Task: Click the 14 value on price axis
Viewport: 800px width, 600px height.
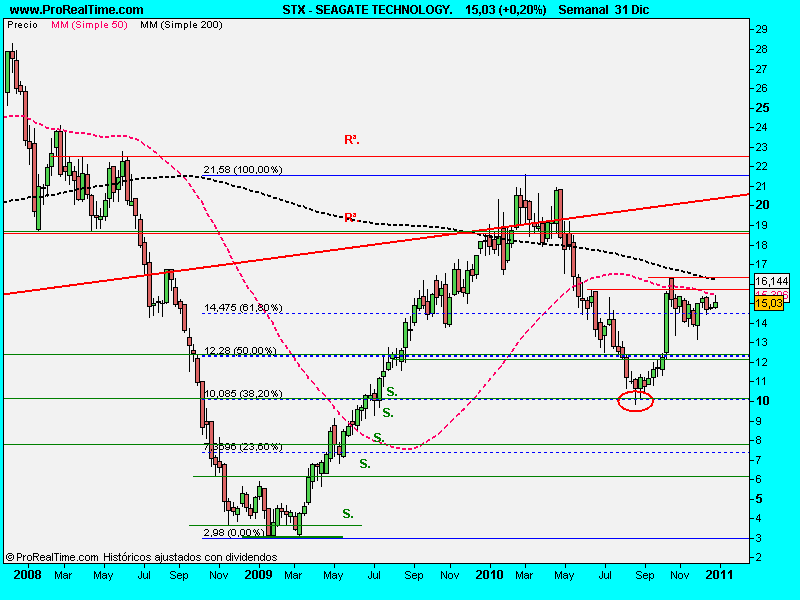Action: click(761, 323)
